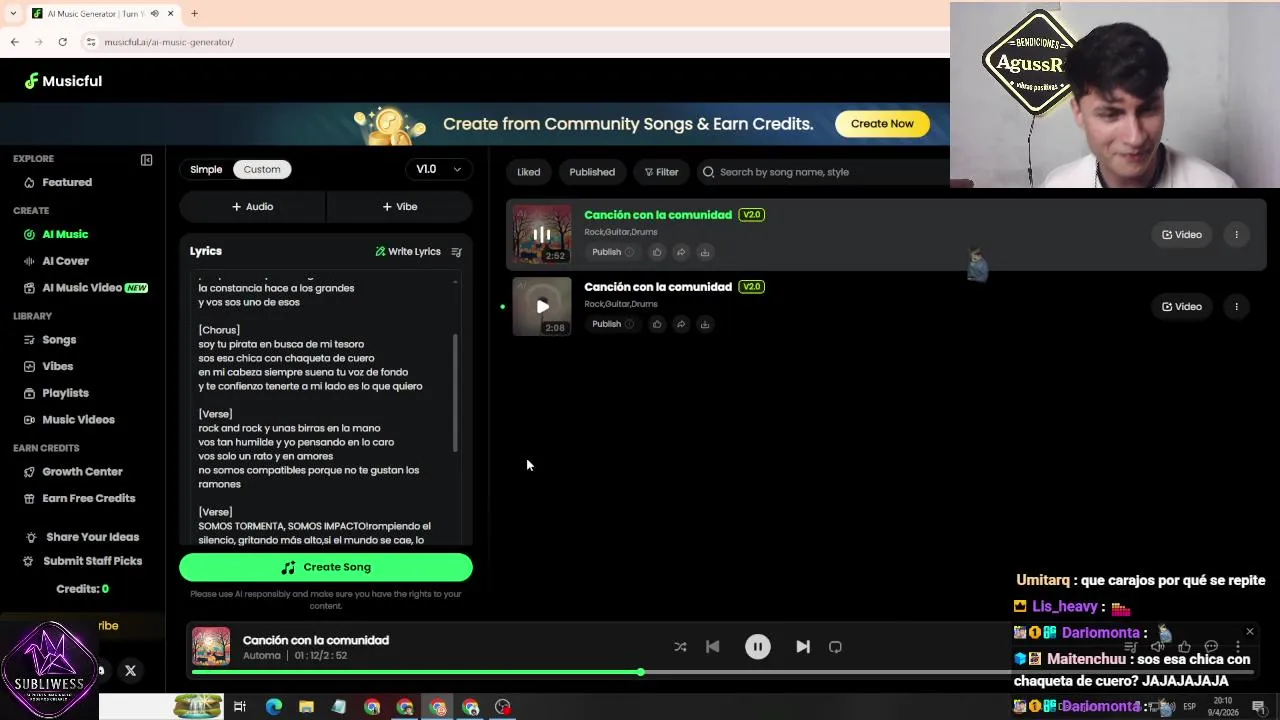This screenshot has width=1280, height=720.
Task: Like the second song (2:08)
Action: [x=657, y=324]
